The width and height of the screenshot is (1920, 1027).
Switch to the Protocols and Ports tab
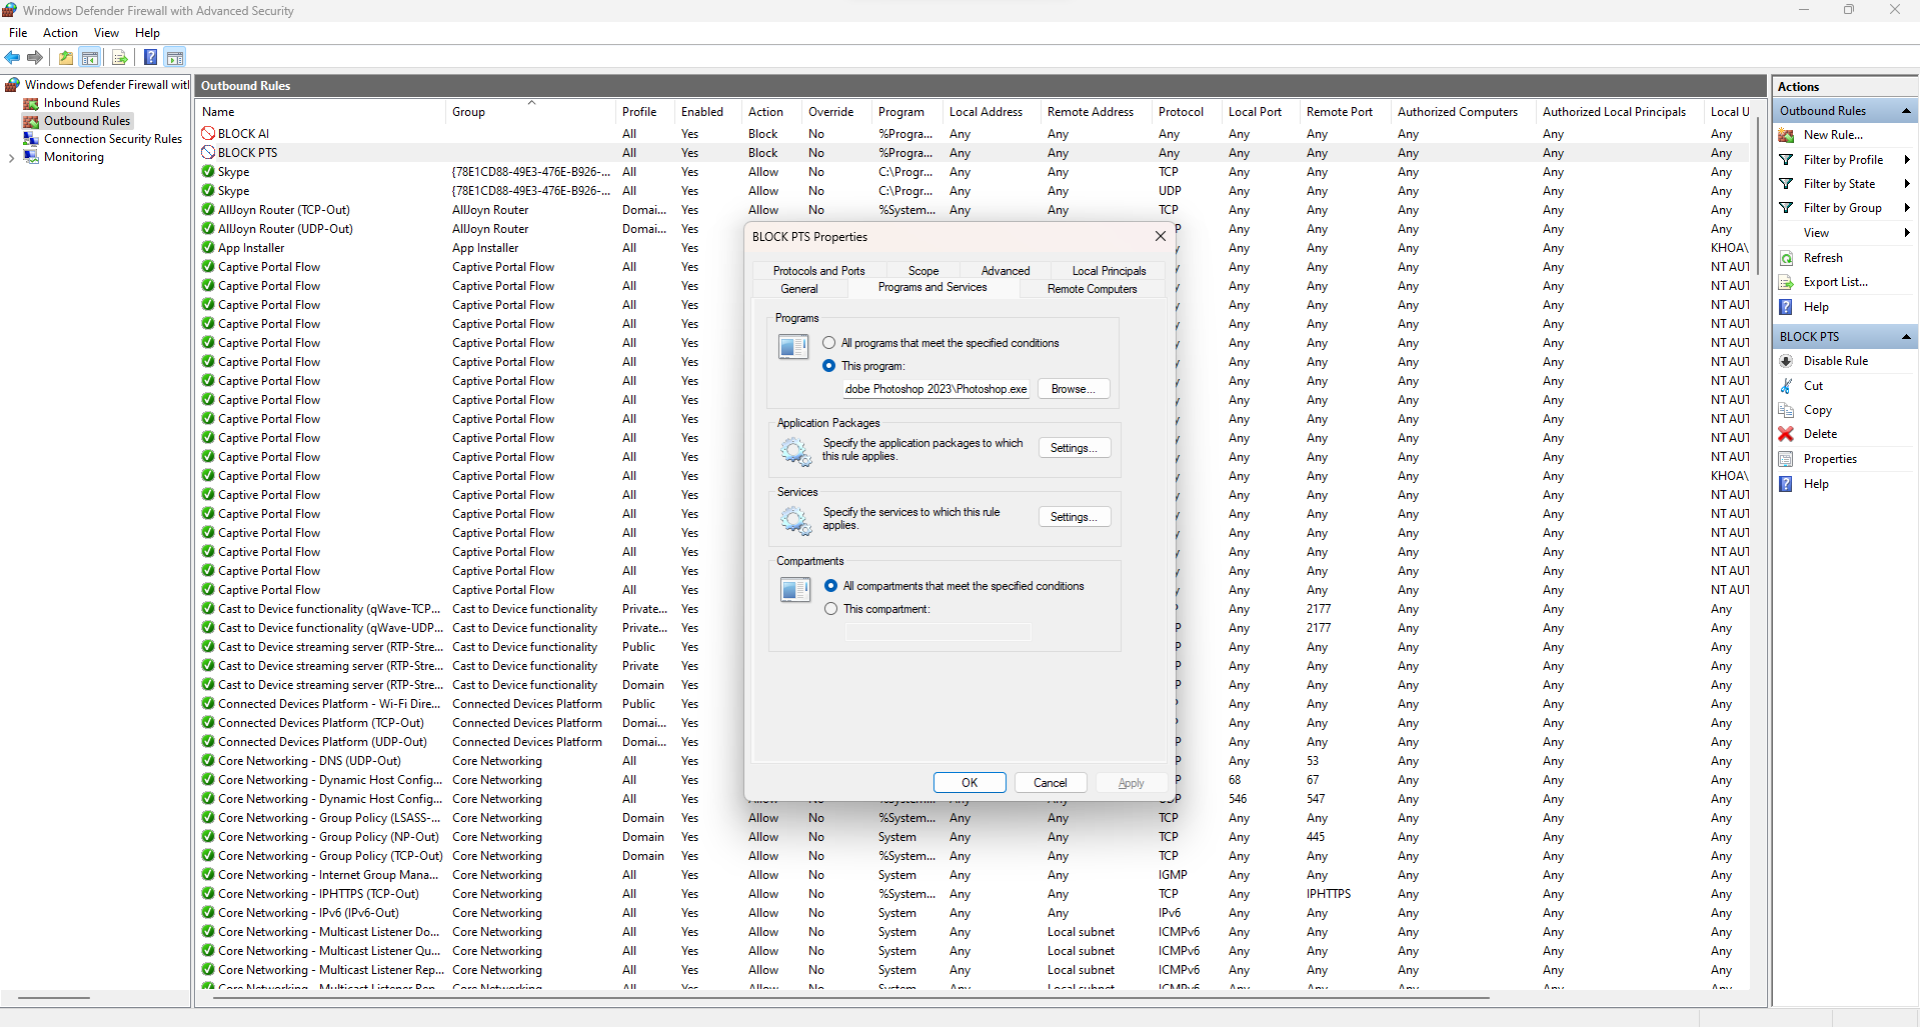(818, 271)
